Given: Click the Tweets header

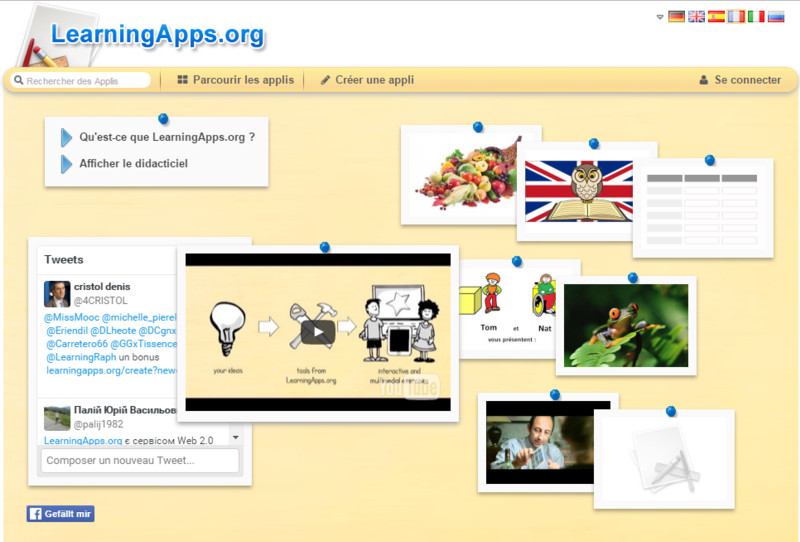Looking at the screenshot, I should coord(64,259).
